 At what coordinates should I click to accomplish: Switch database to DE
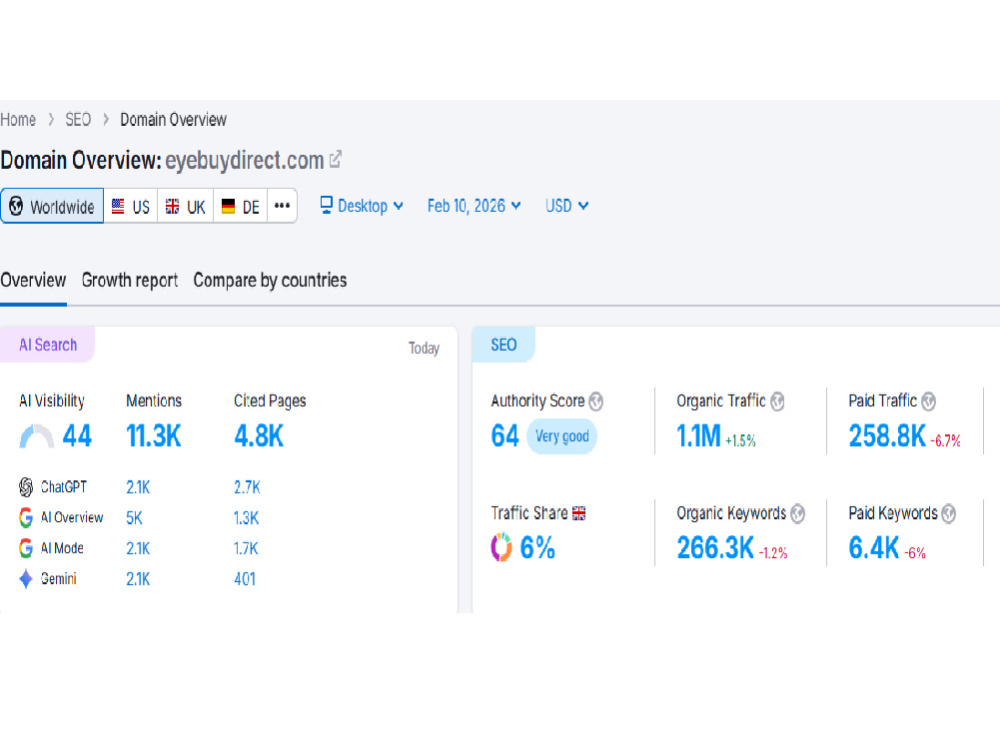point(240,206)
